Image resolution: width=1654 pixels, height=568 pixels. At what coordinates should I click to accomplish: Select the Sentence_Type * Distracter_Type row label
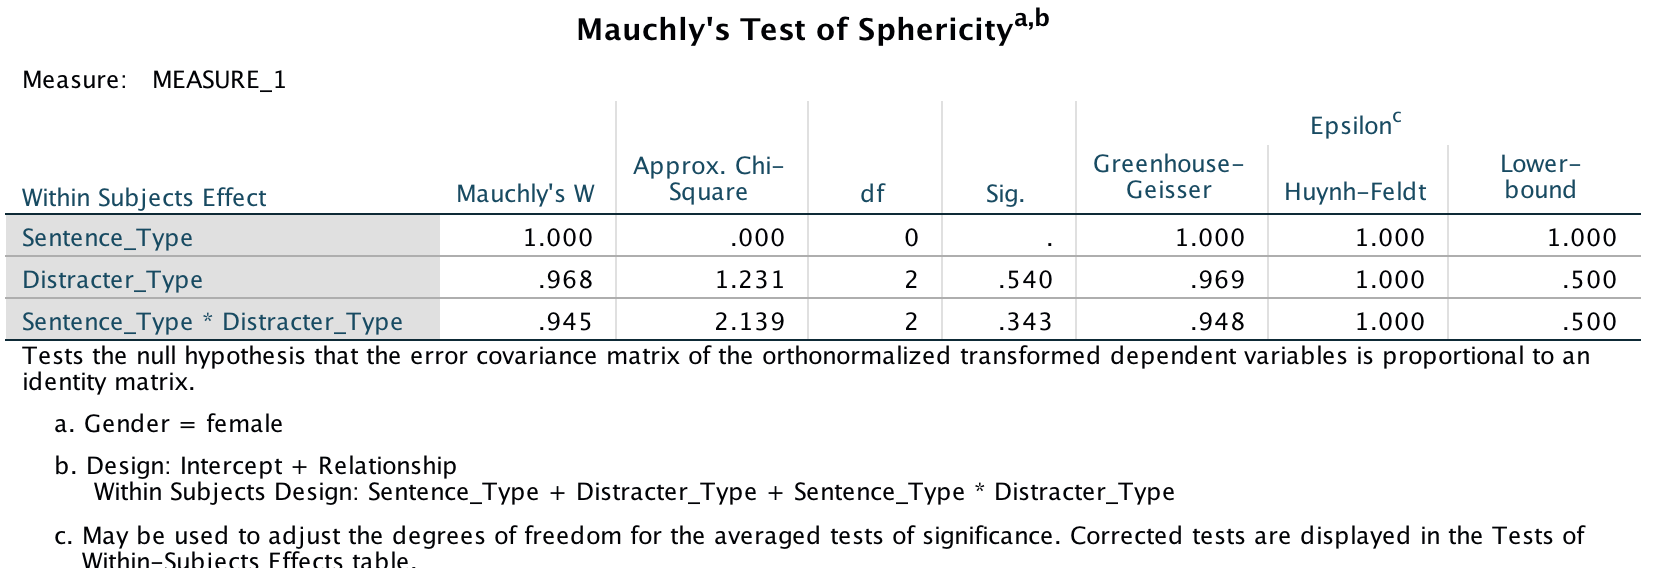pyautogui.click(x=212, y=322)
